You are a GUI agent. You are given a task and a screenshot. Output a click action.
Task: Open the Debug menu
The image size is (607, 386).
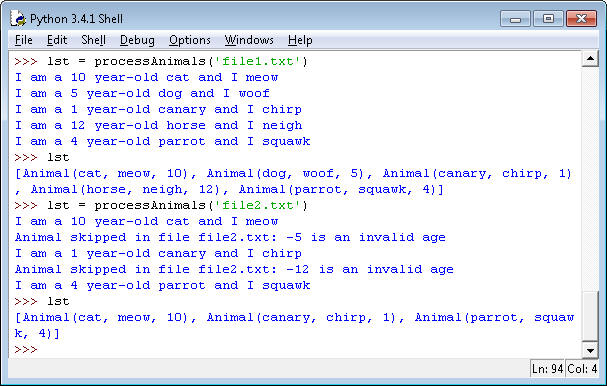137,40
